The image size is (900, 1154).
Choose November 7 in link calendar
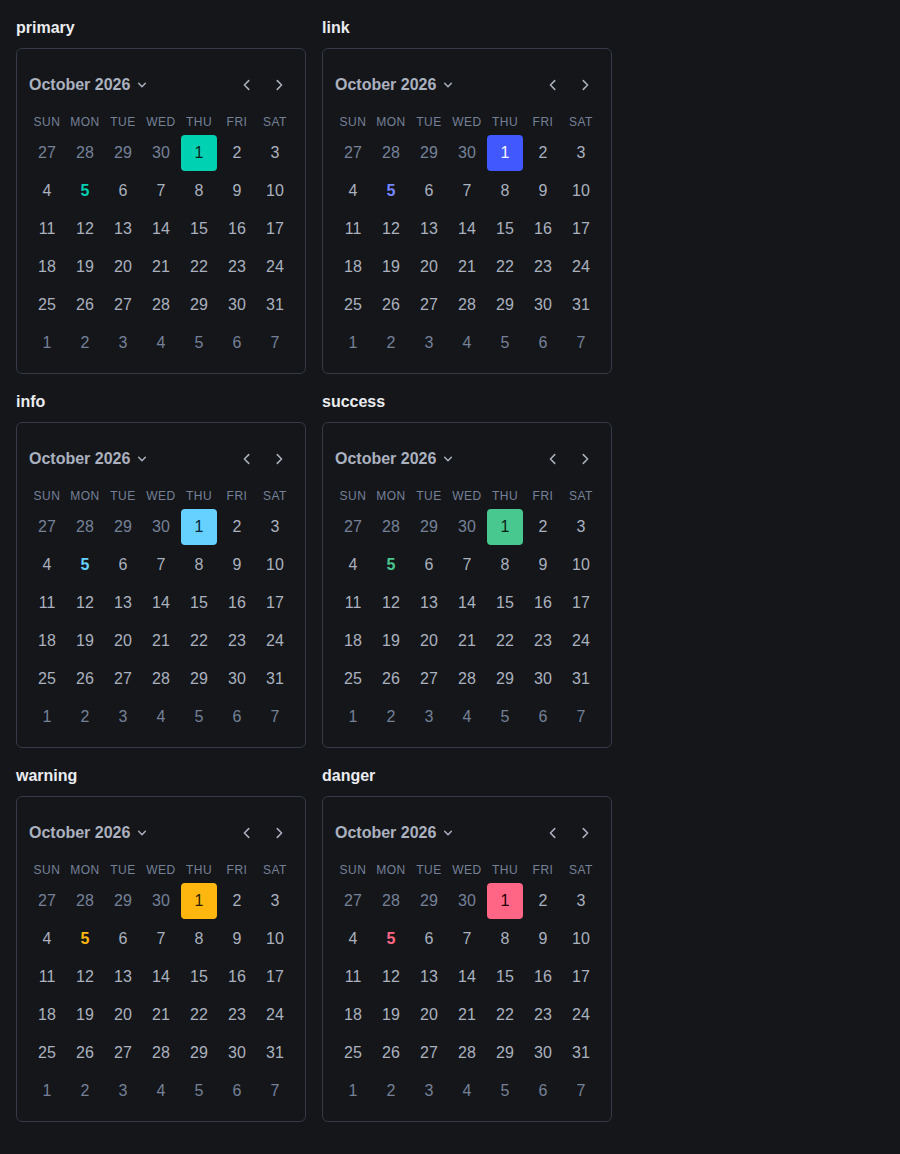(x=581, y=342)
